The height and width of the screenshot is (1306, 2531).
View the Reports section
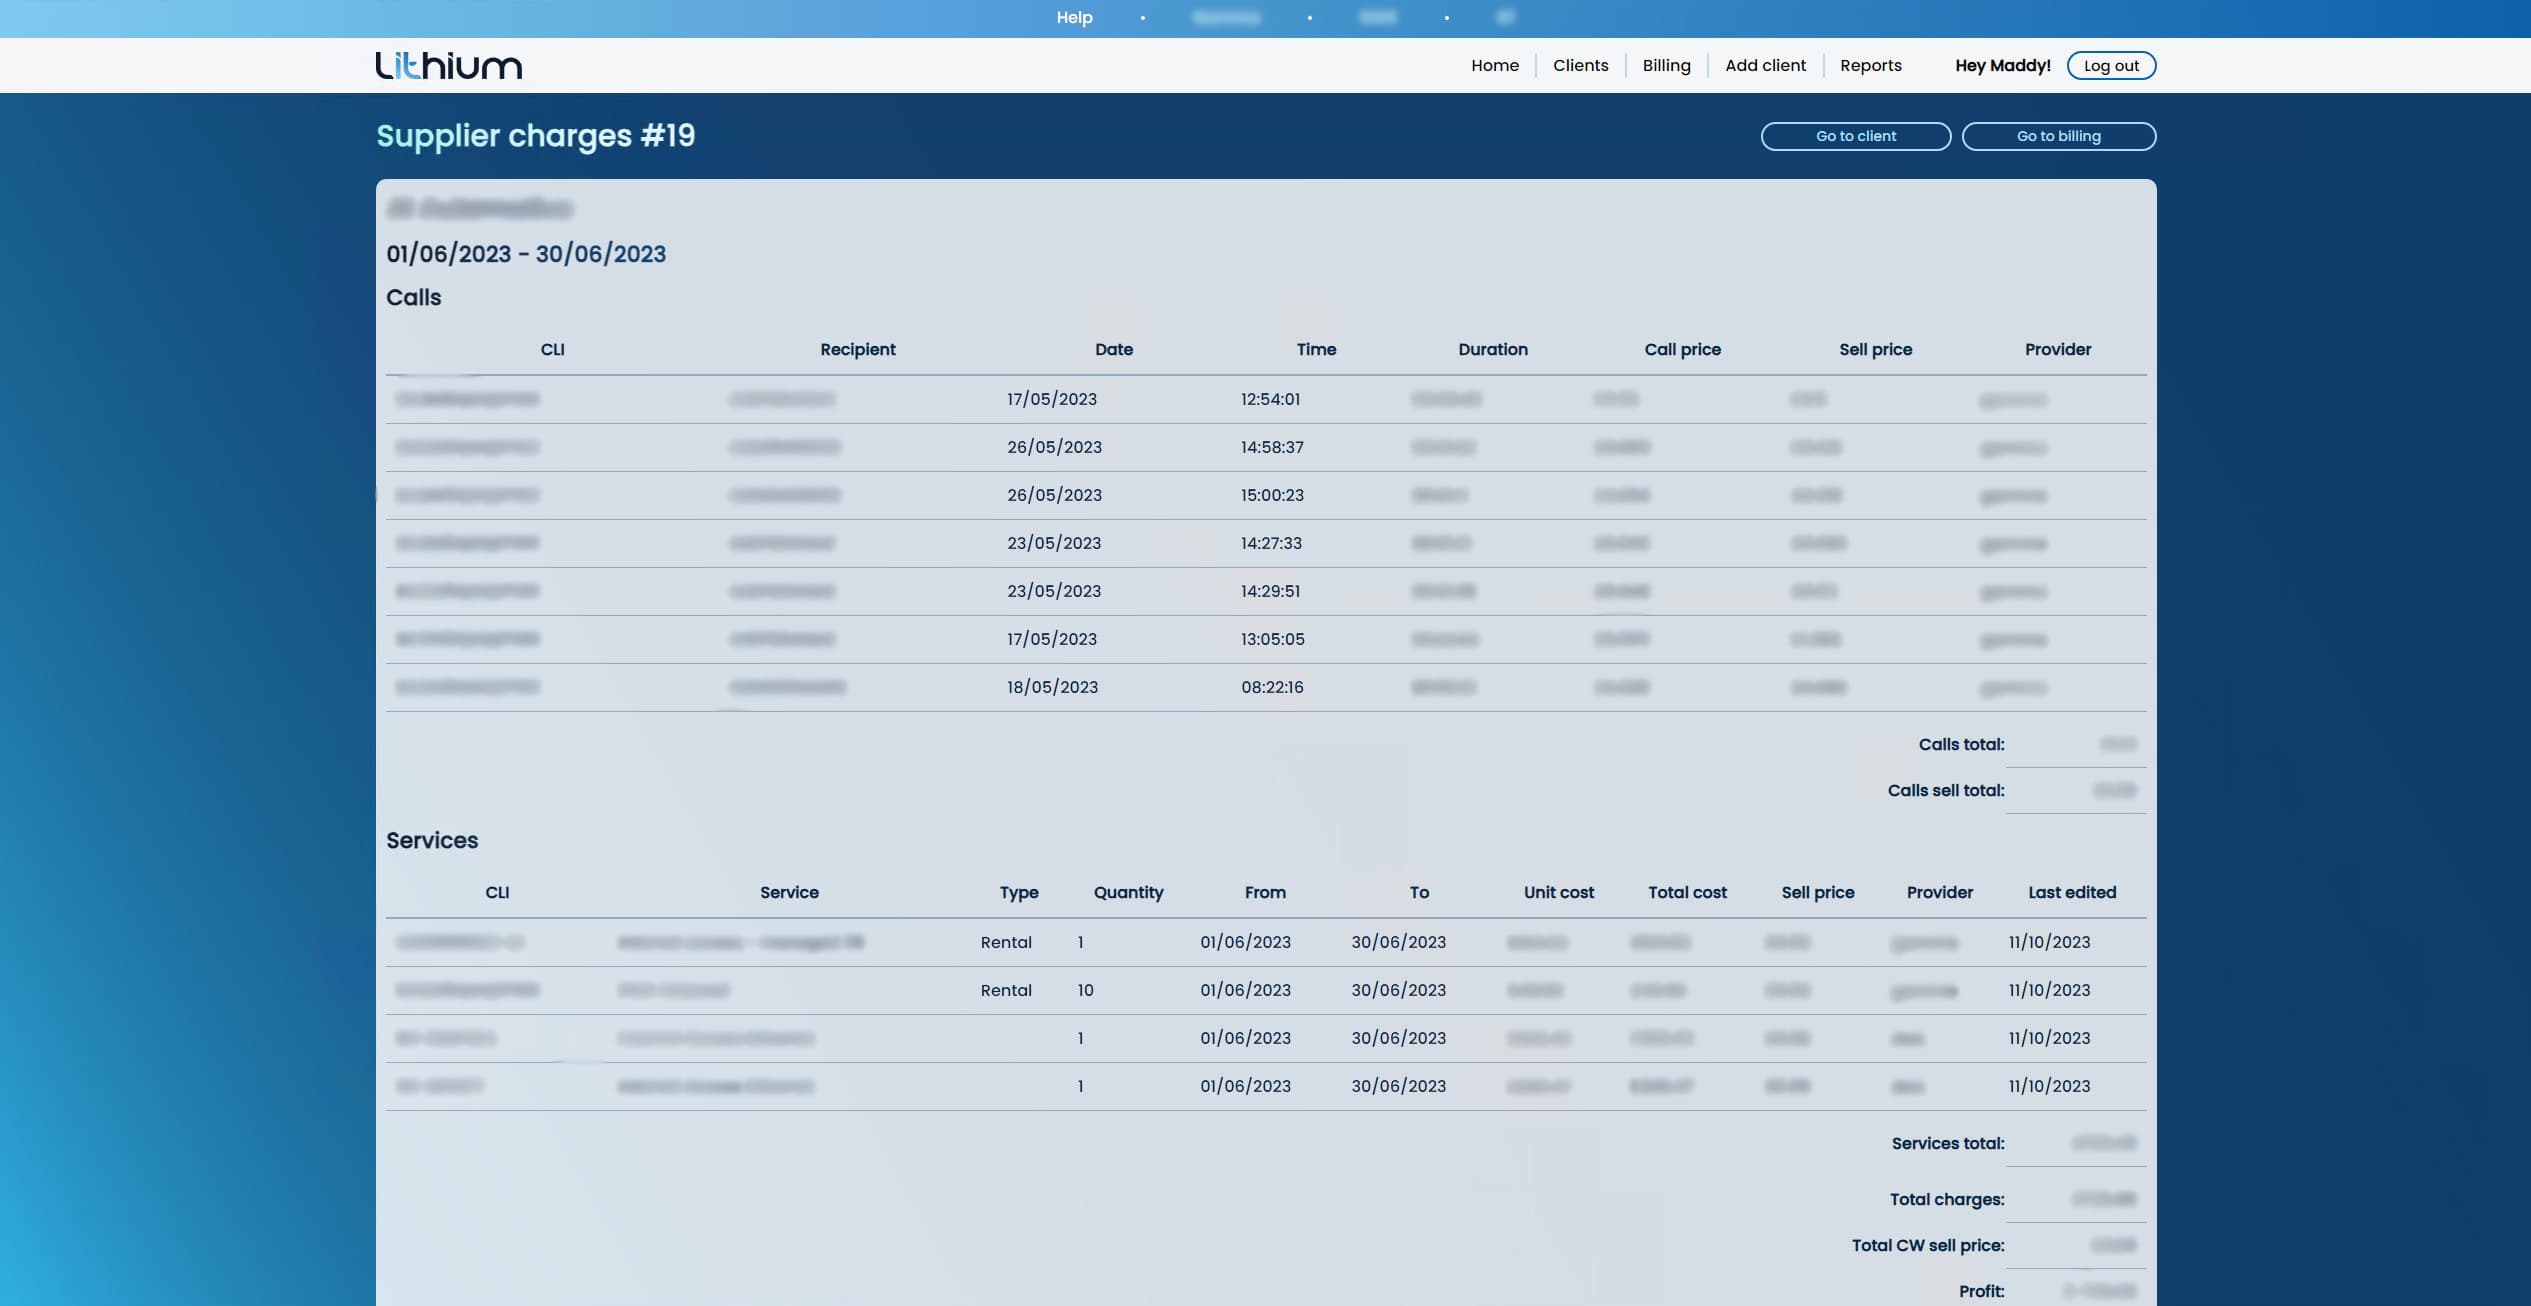[x=1871, y=65]
